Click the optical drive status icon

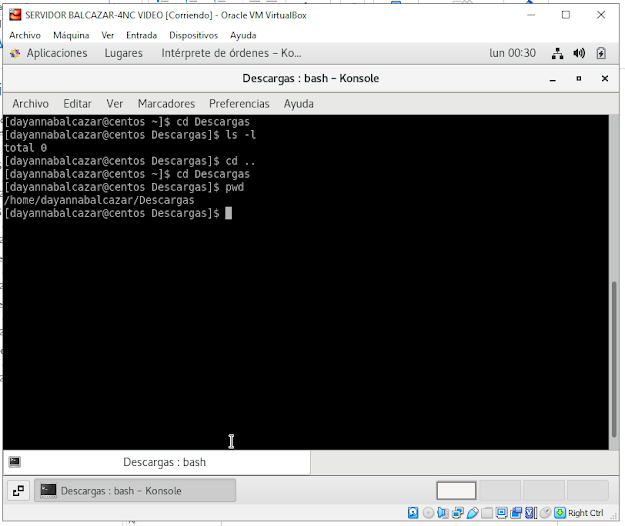428,513
